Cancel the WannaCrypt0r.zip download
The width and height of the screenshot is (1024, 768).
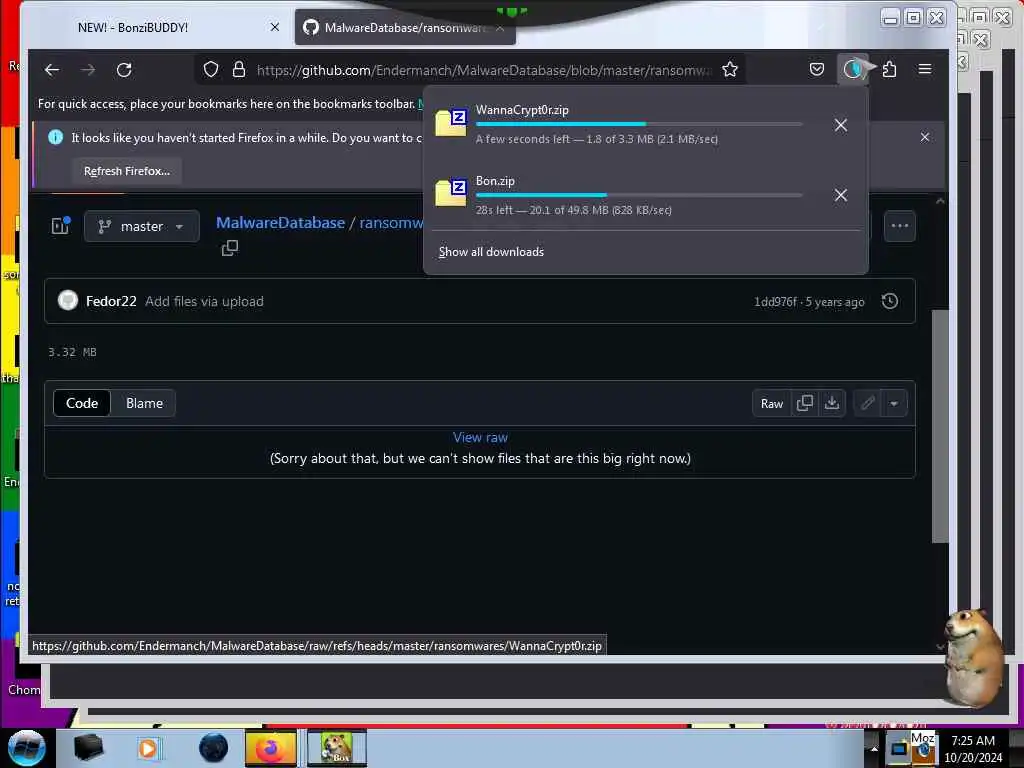click(x=840, y=125)
